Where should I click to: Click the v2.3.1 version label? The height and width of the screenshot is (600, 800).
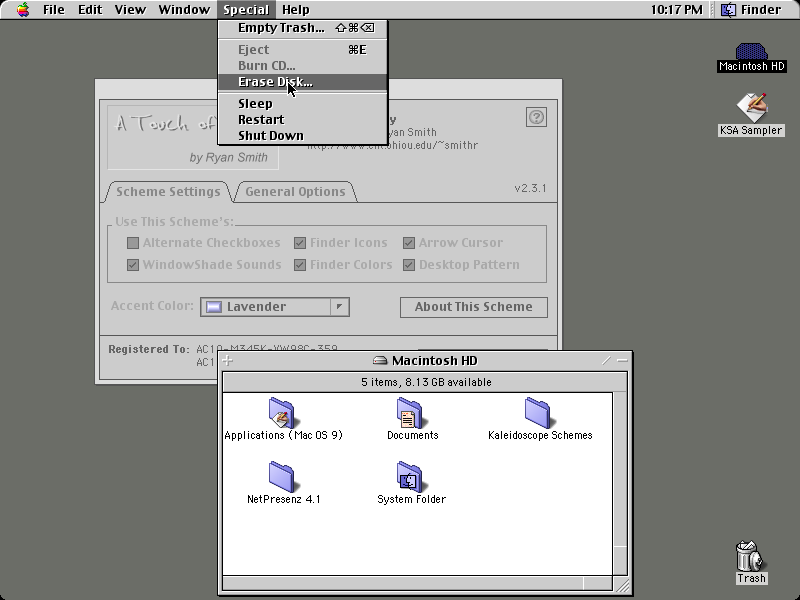[x=530, y=188]
